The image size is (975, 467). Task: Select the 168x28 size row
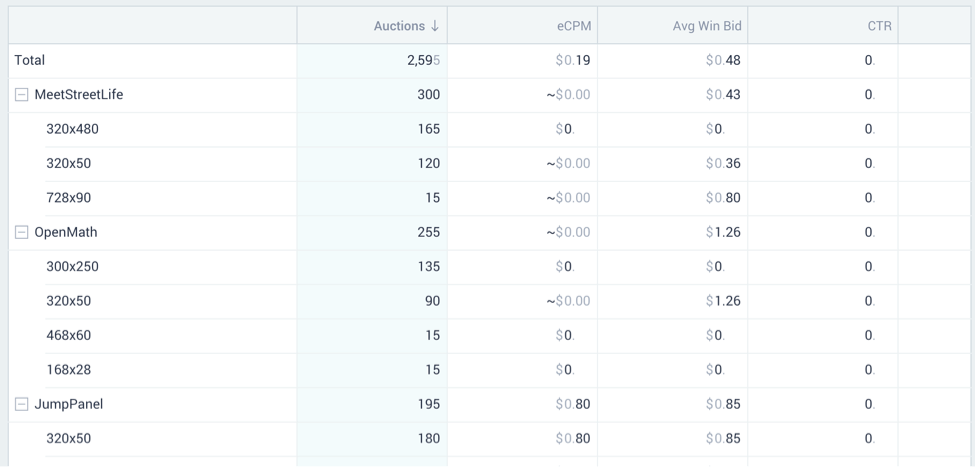(x=68, y=370)
